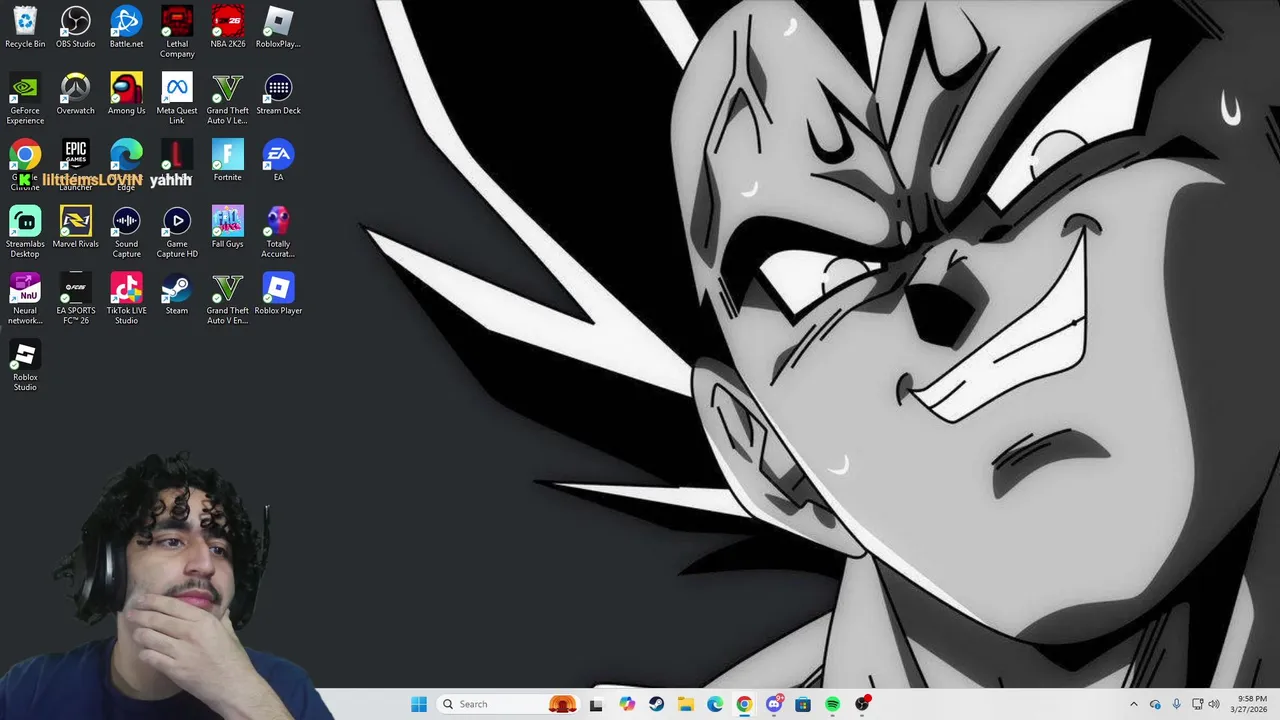The width and height of the screenshot is (1280, 720).
Task: Launch OBS Studio from the desktop
Action: click(x=76, y=27)
